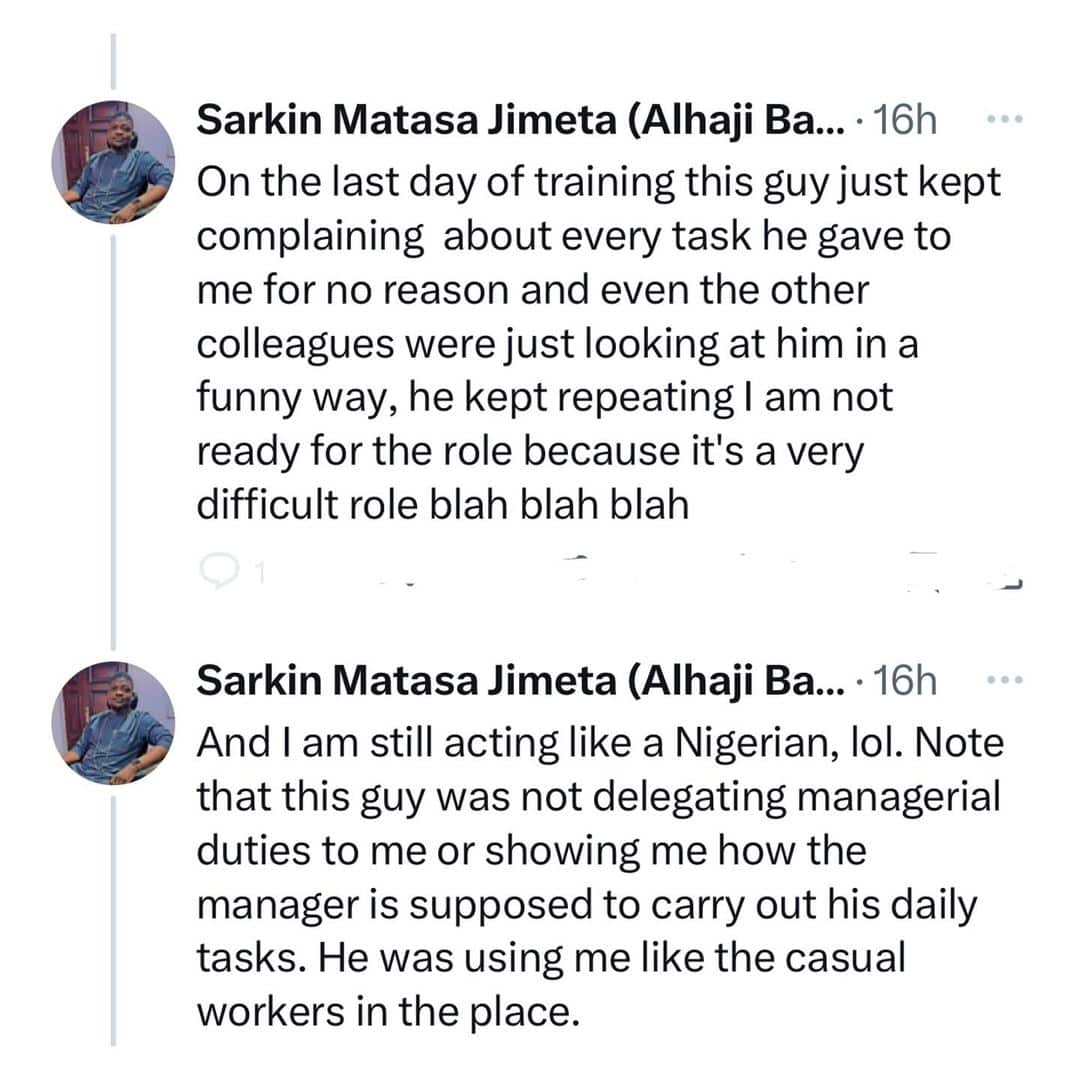The image size is (1080, 1080).
Task: Click the "workers in the place." line
Action: pos(388,1011)
